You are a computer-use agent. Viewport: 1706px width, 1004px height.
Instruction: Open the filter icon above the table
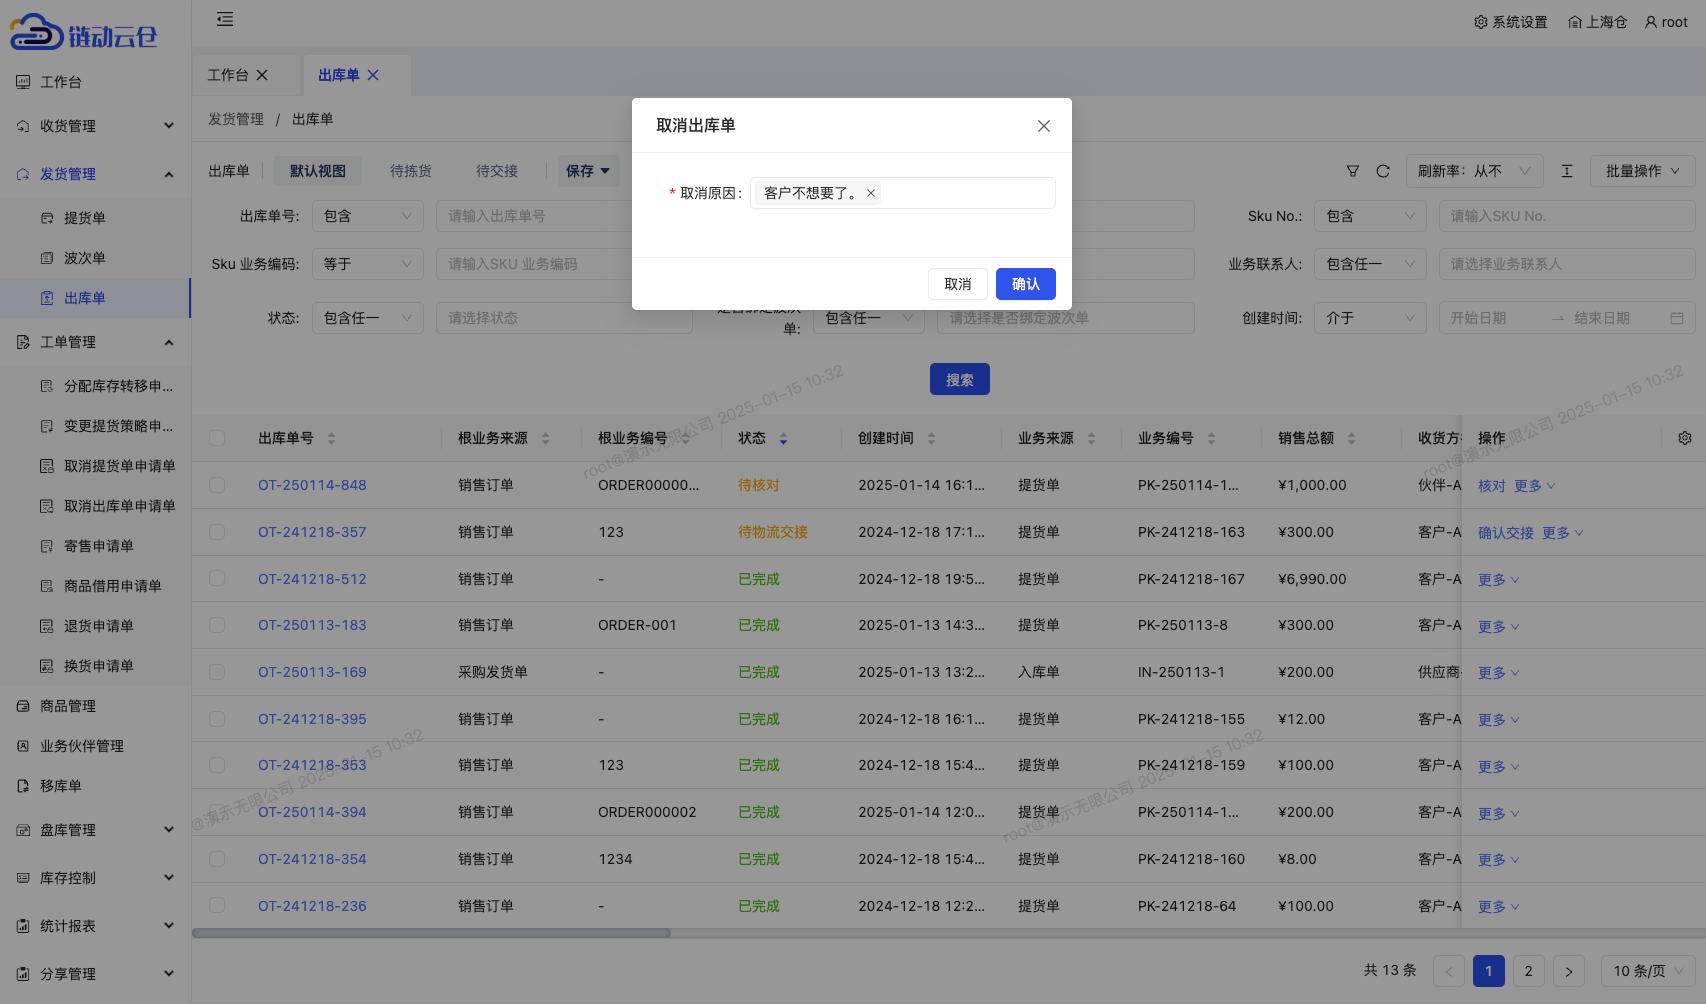click(x=1352, y=171)
